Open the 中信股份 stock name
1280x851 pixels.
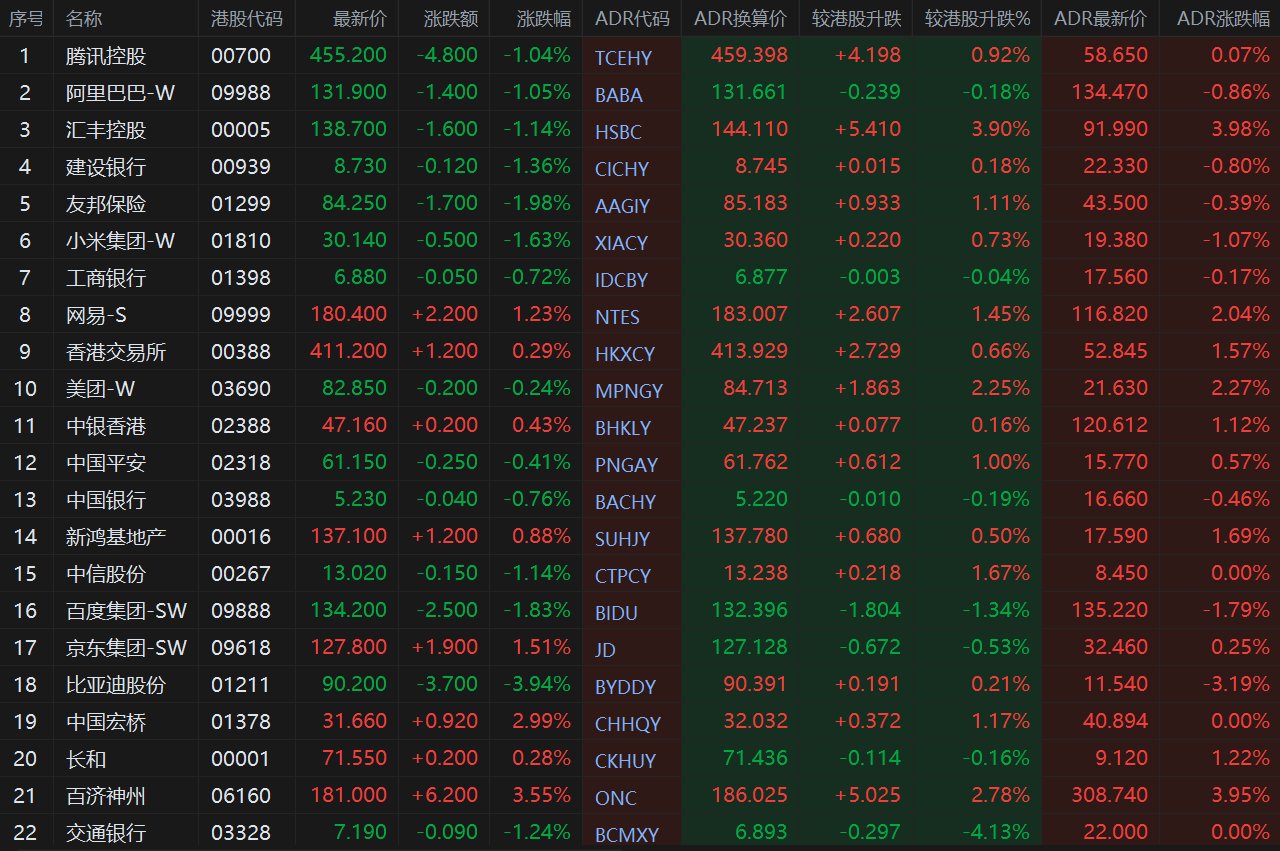pyautogui.click(x=106, y=574)
